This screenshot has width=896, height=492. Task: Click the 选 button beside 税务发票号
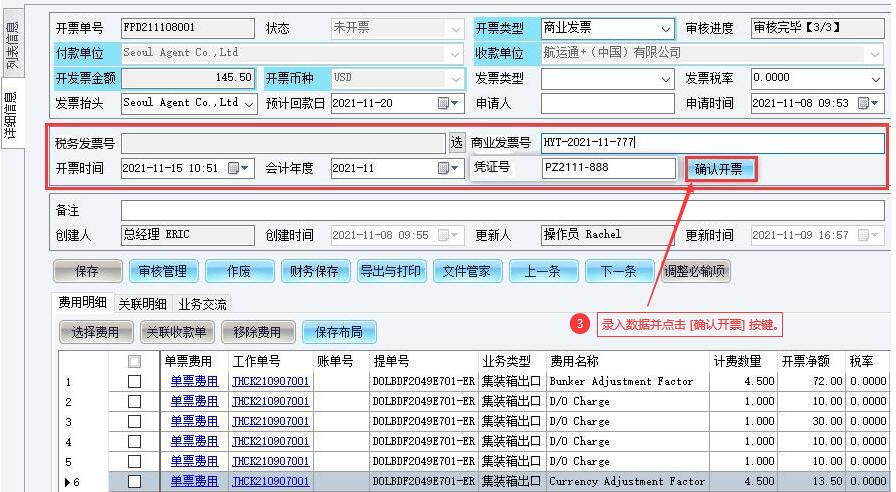coord(456,144)
